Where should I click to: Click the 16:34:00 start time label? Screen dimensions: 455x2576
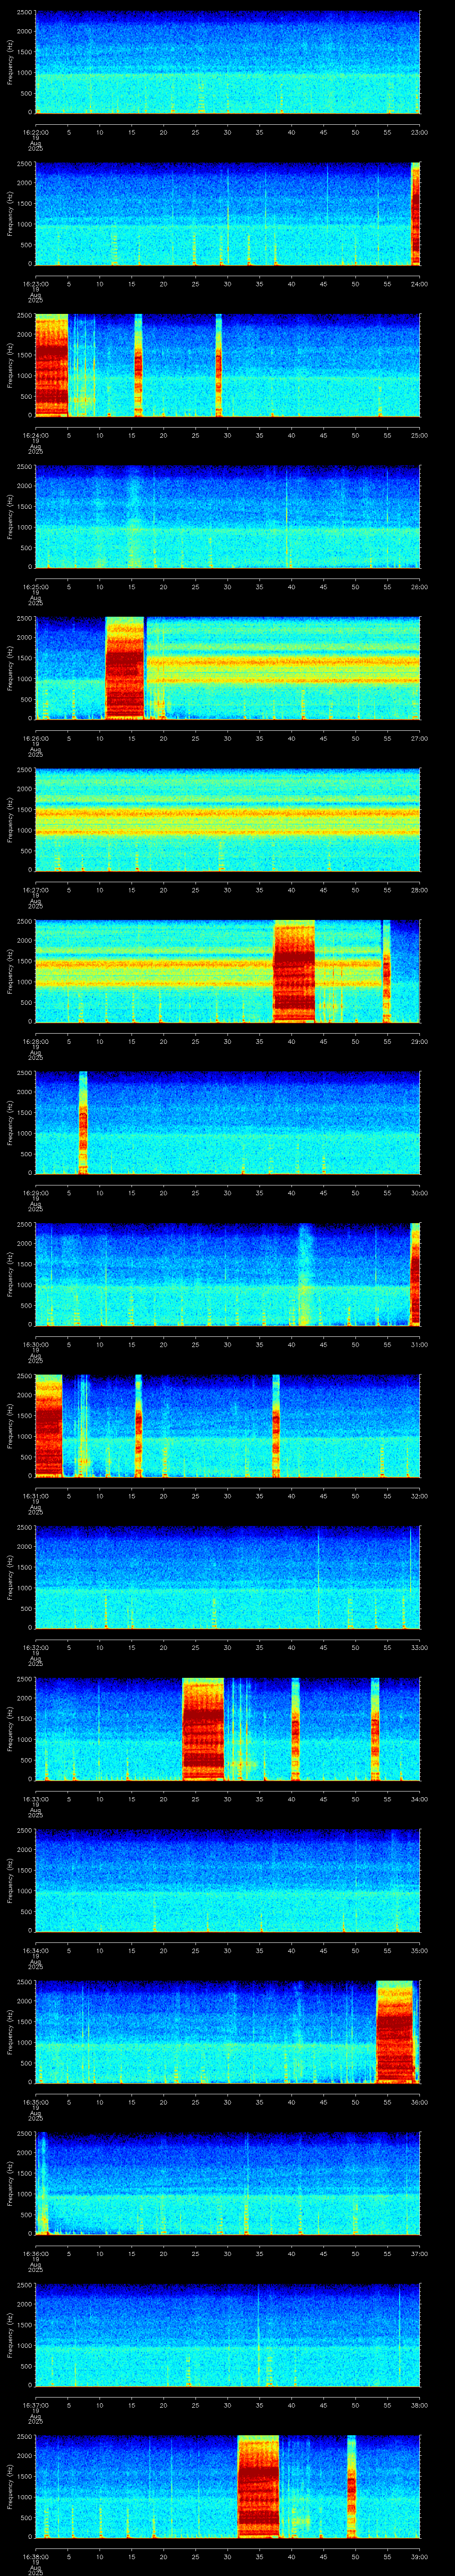35,1950
